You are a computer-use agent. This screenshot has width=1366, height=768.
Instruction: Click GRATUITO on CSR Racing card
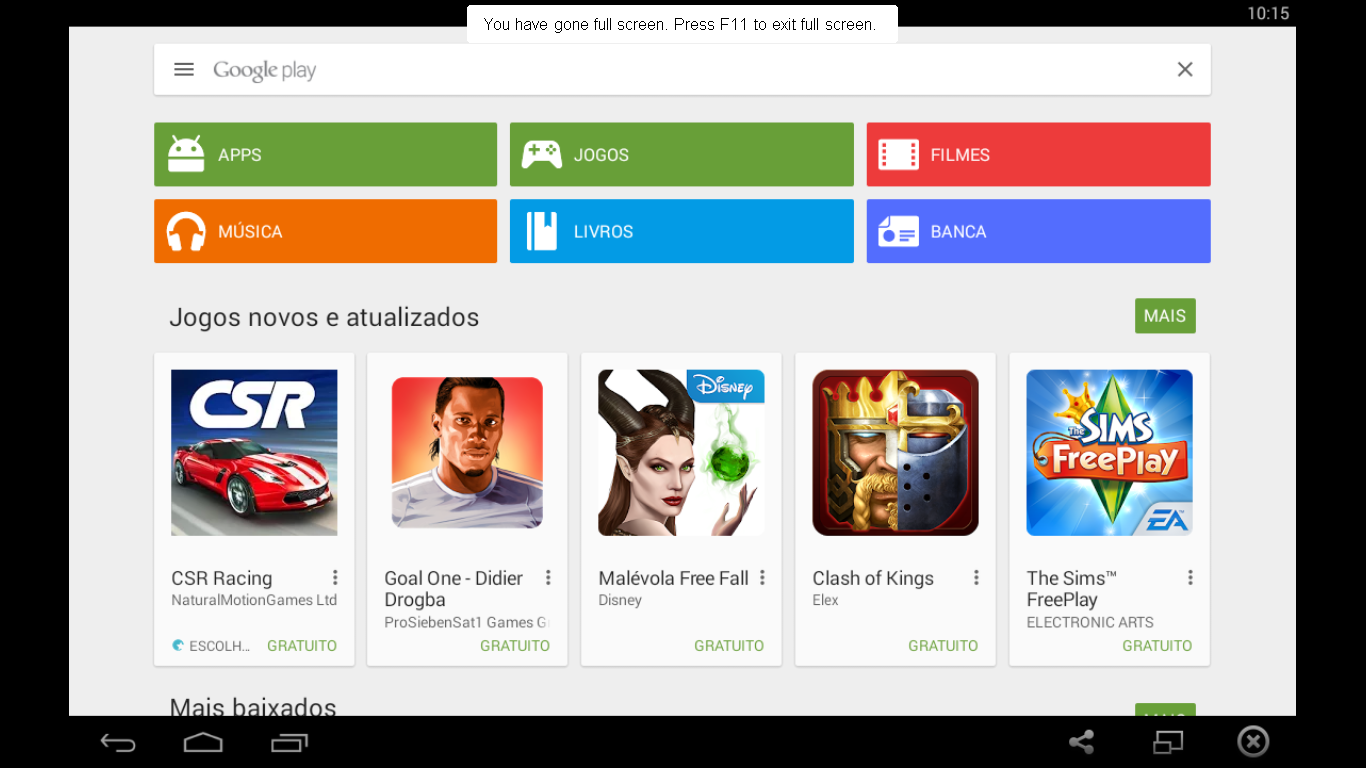click(302, 646)
